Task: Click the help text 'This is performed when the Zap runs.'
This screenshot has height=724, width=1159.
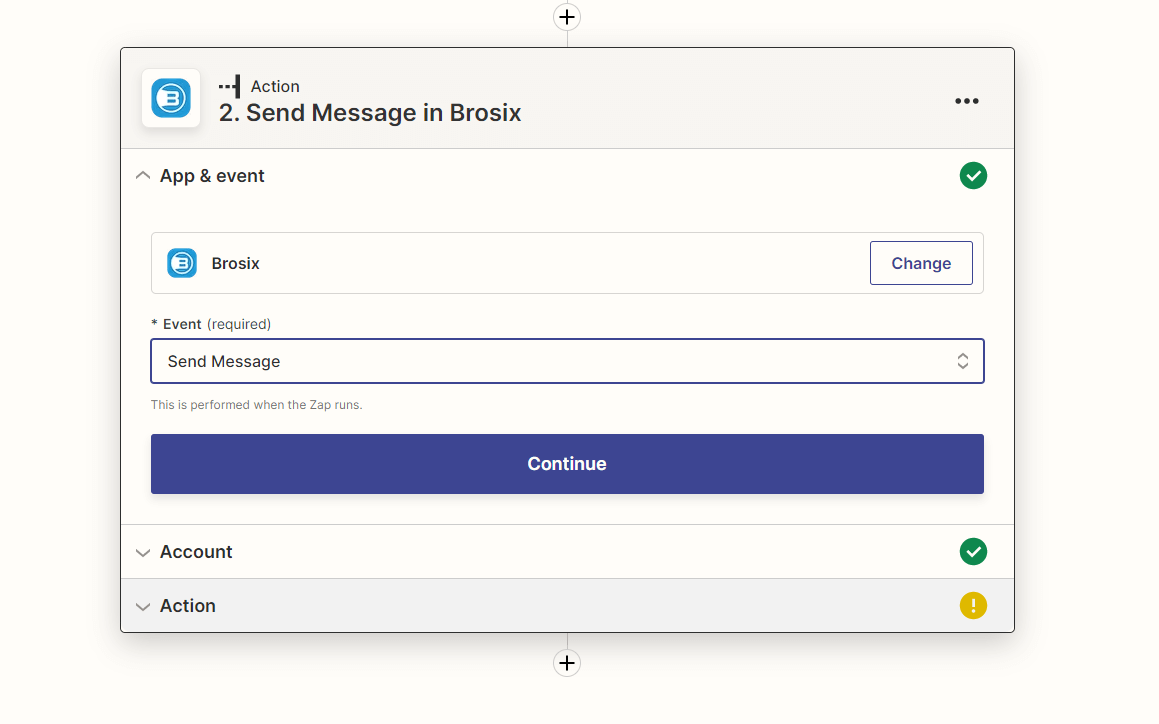Action: click(256, 405)
